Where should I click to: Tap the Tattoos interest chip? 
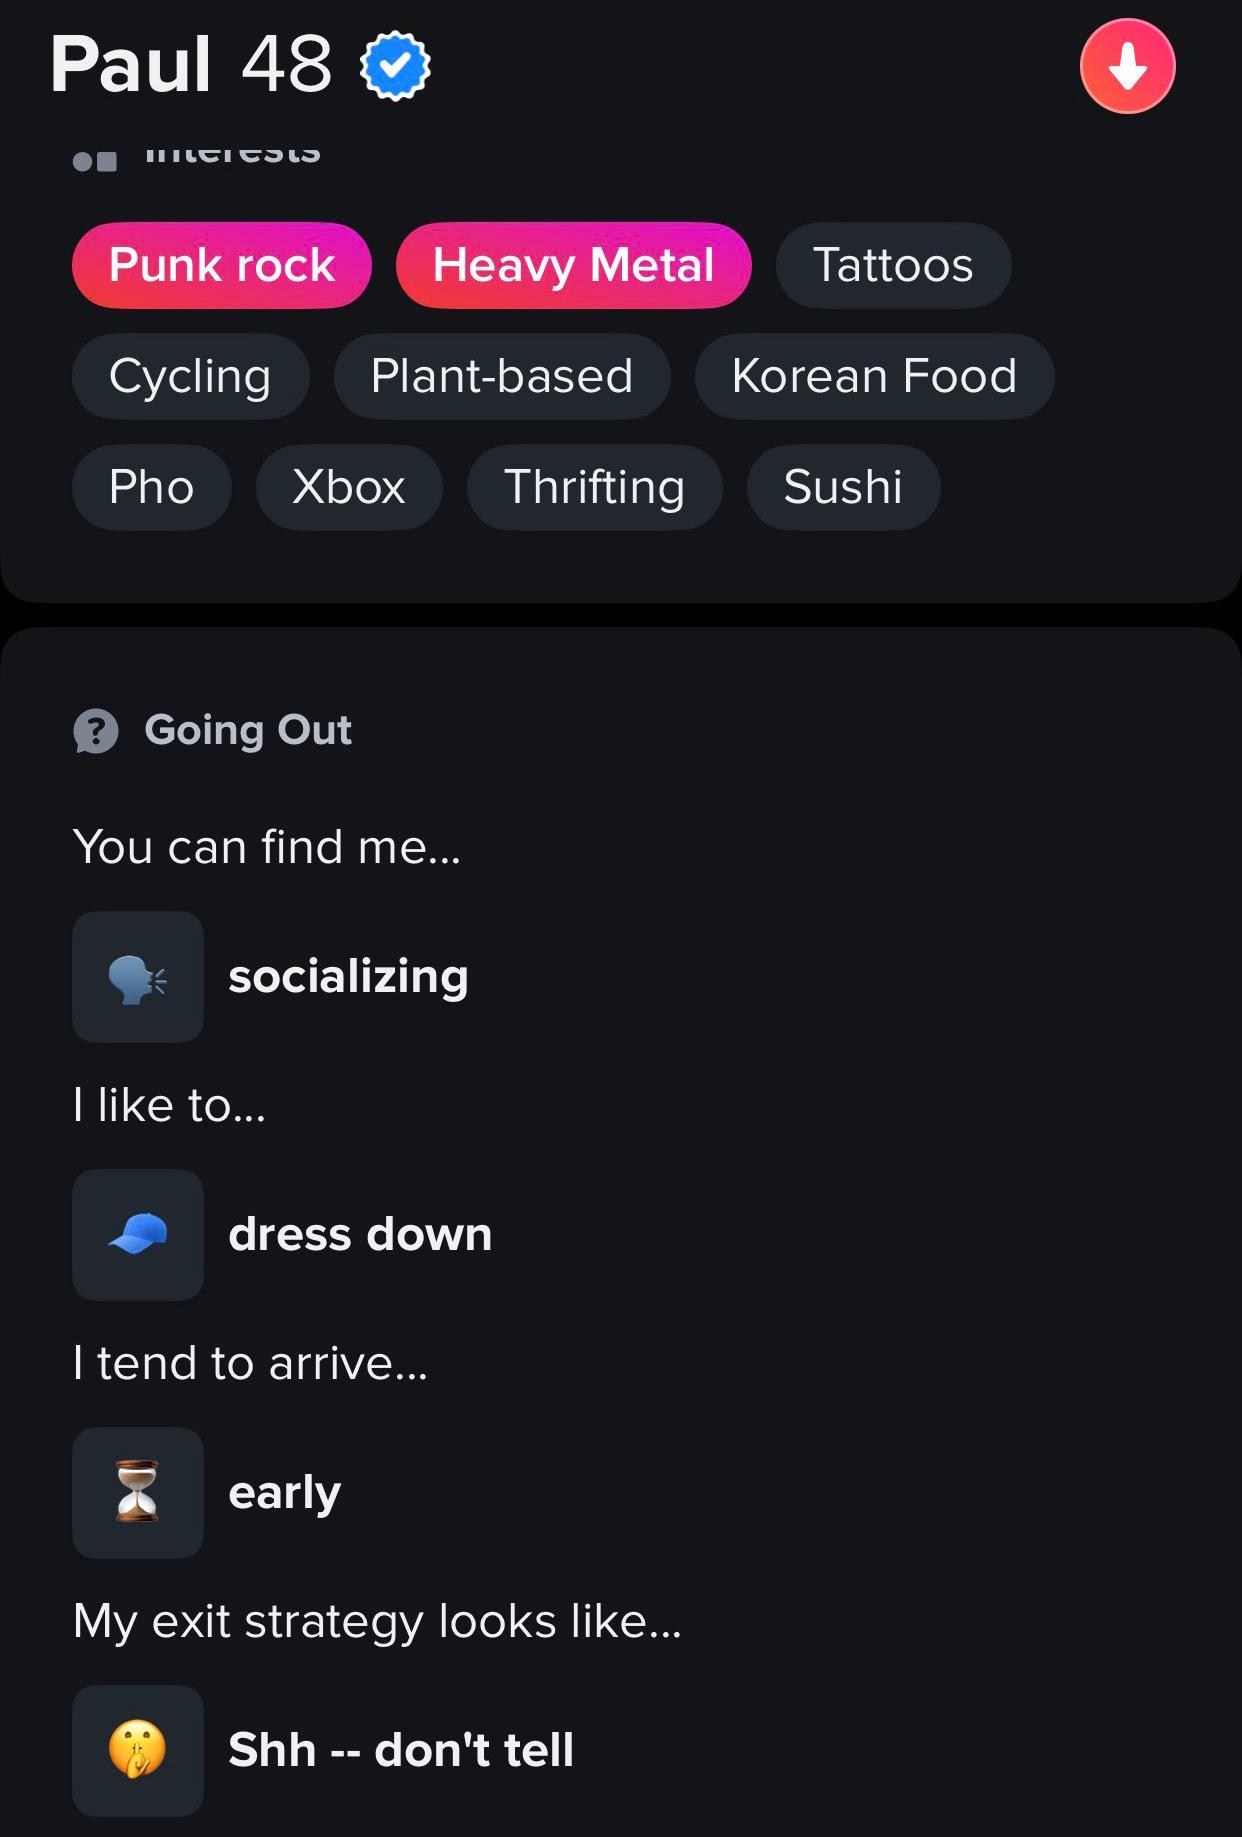pos(893,265)
